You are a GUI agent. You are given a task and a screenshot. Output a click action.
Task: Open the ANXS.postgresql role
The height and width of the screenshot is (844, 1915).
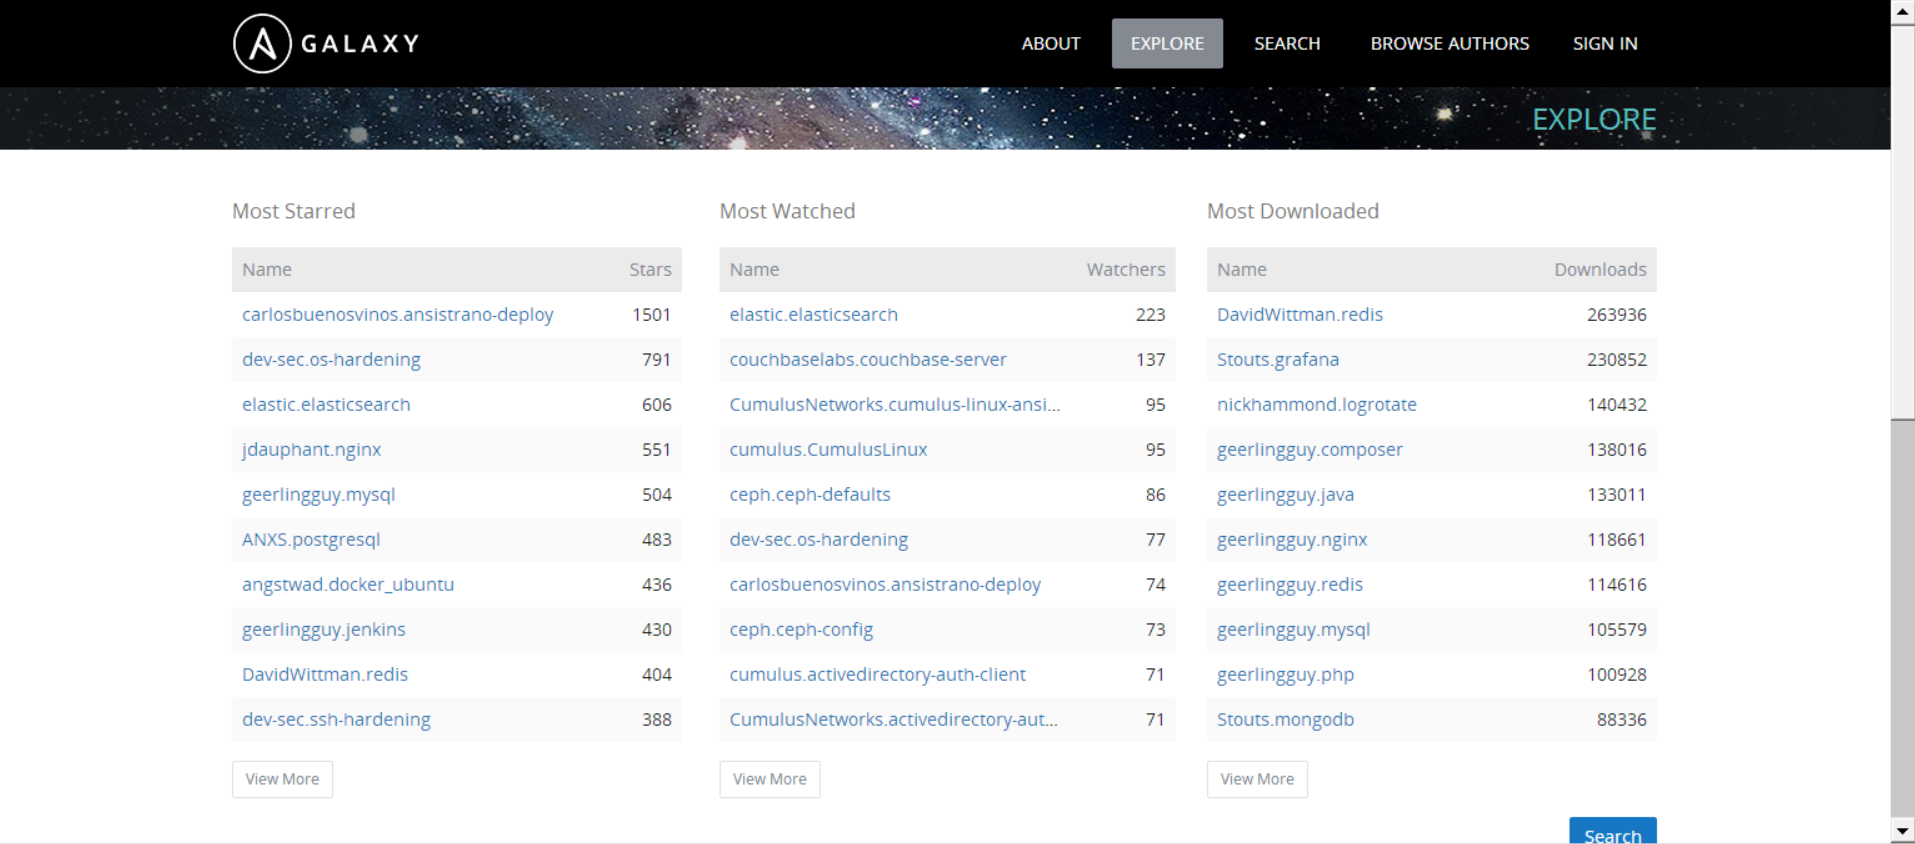coord(311,539)
